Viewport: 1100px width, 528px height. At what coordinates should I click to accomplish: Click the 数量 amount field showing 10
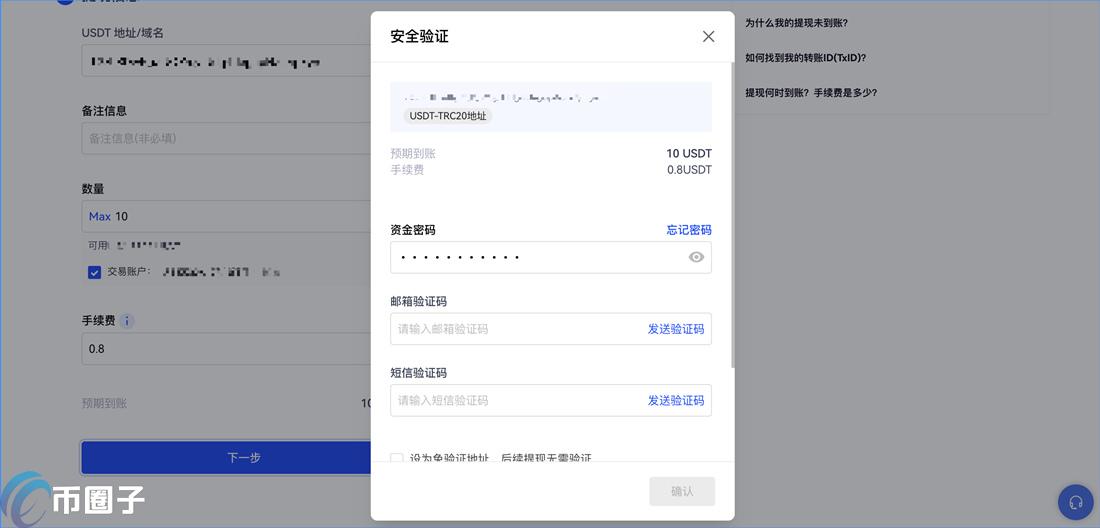tap(226, 217)
